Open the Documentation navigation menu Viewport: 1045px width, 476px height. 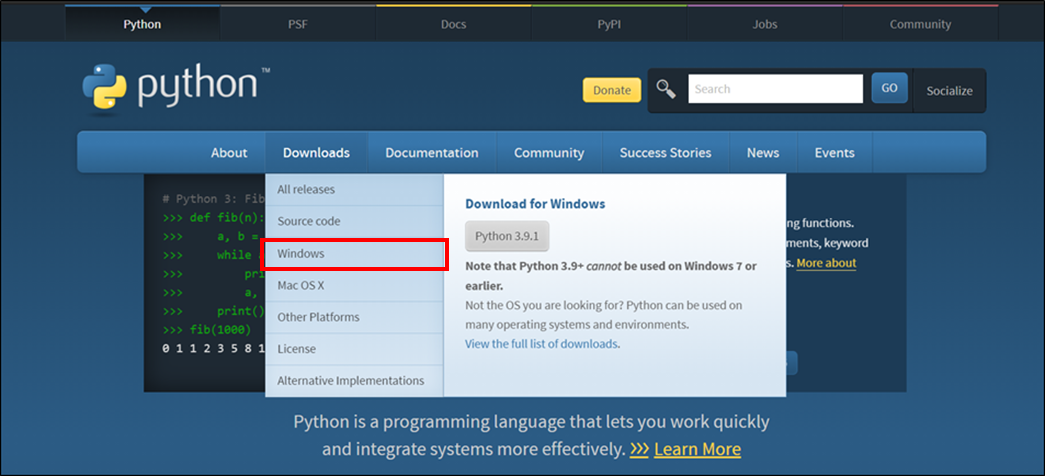click(432, 153)
